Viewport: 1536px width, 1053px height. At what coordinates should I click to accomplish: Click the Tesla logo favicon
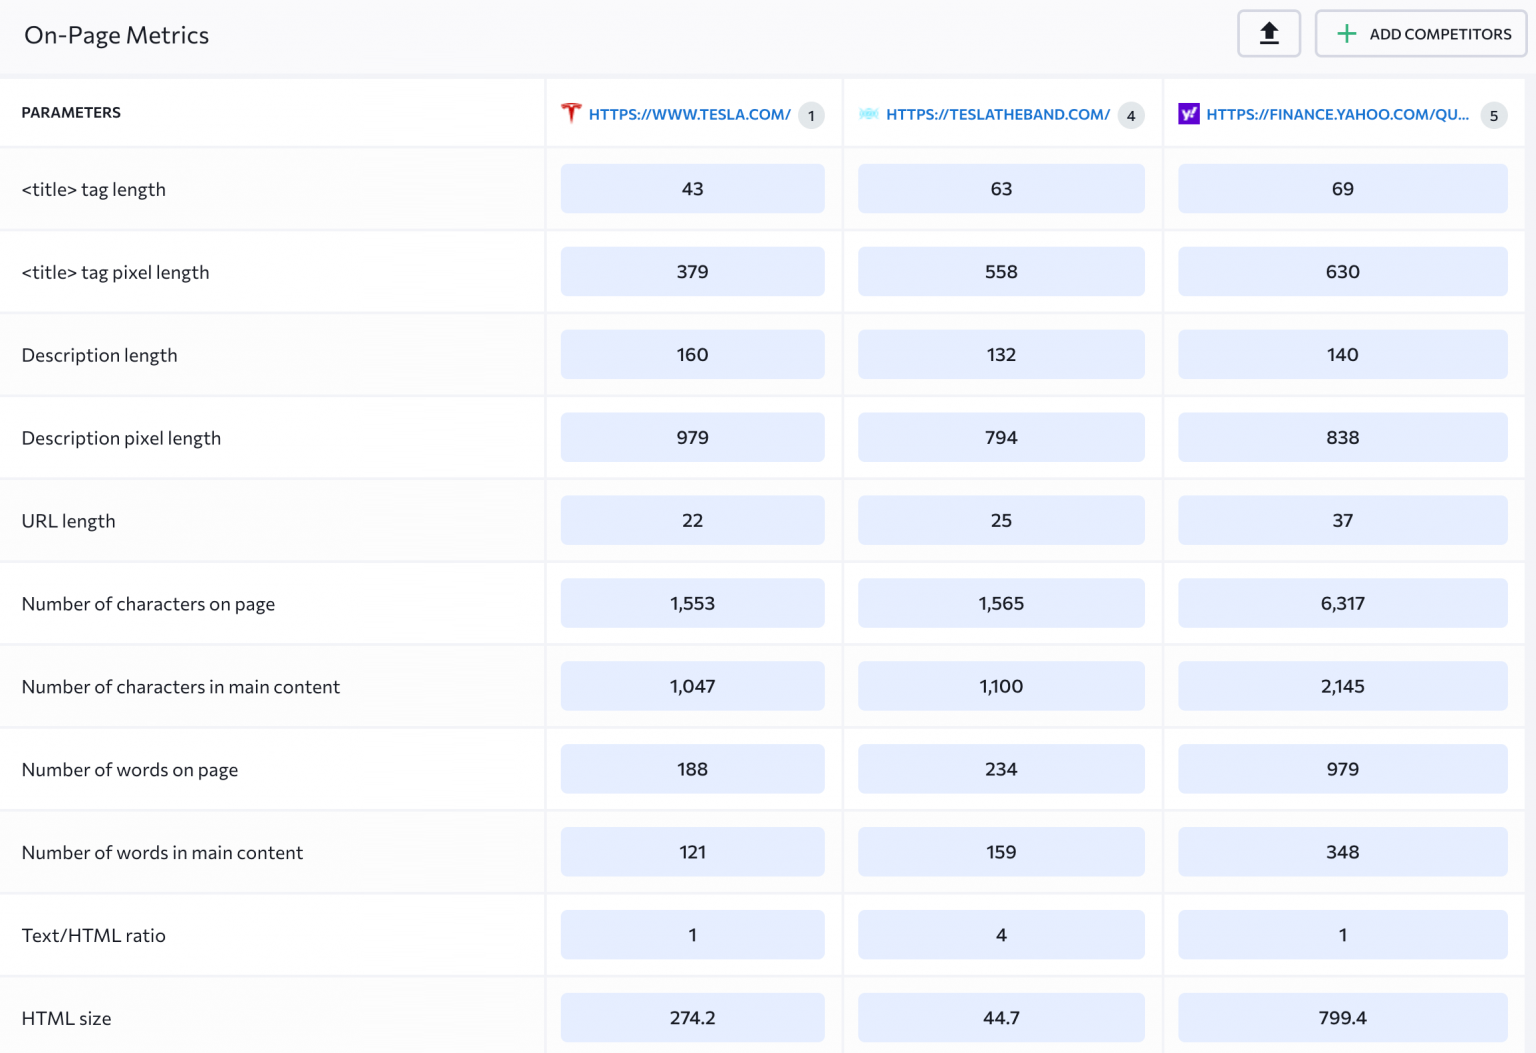(x=571, y=113)
